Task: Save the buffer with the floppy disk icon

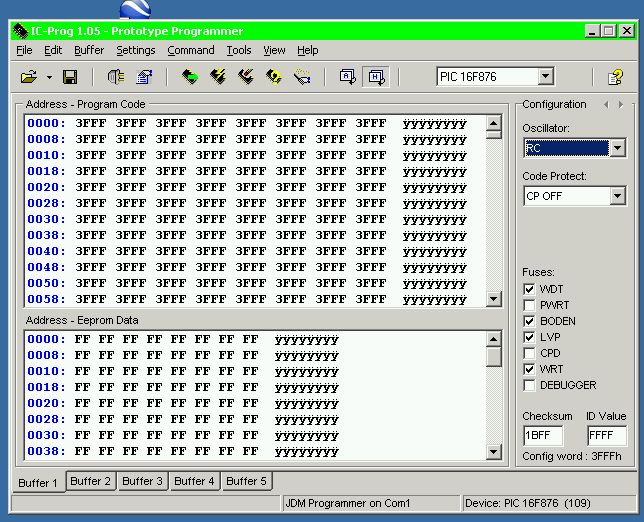Action: [70, 77]
